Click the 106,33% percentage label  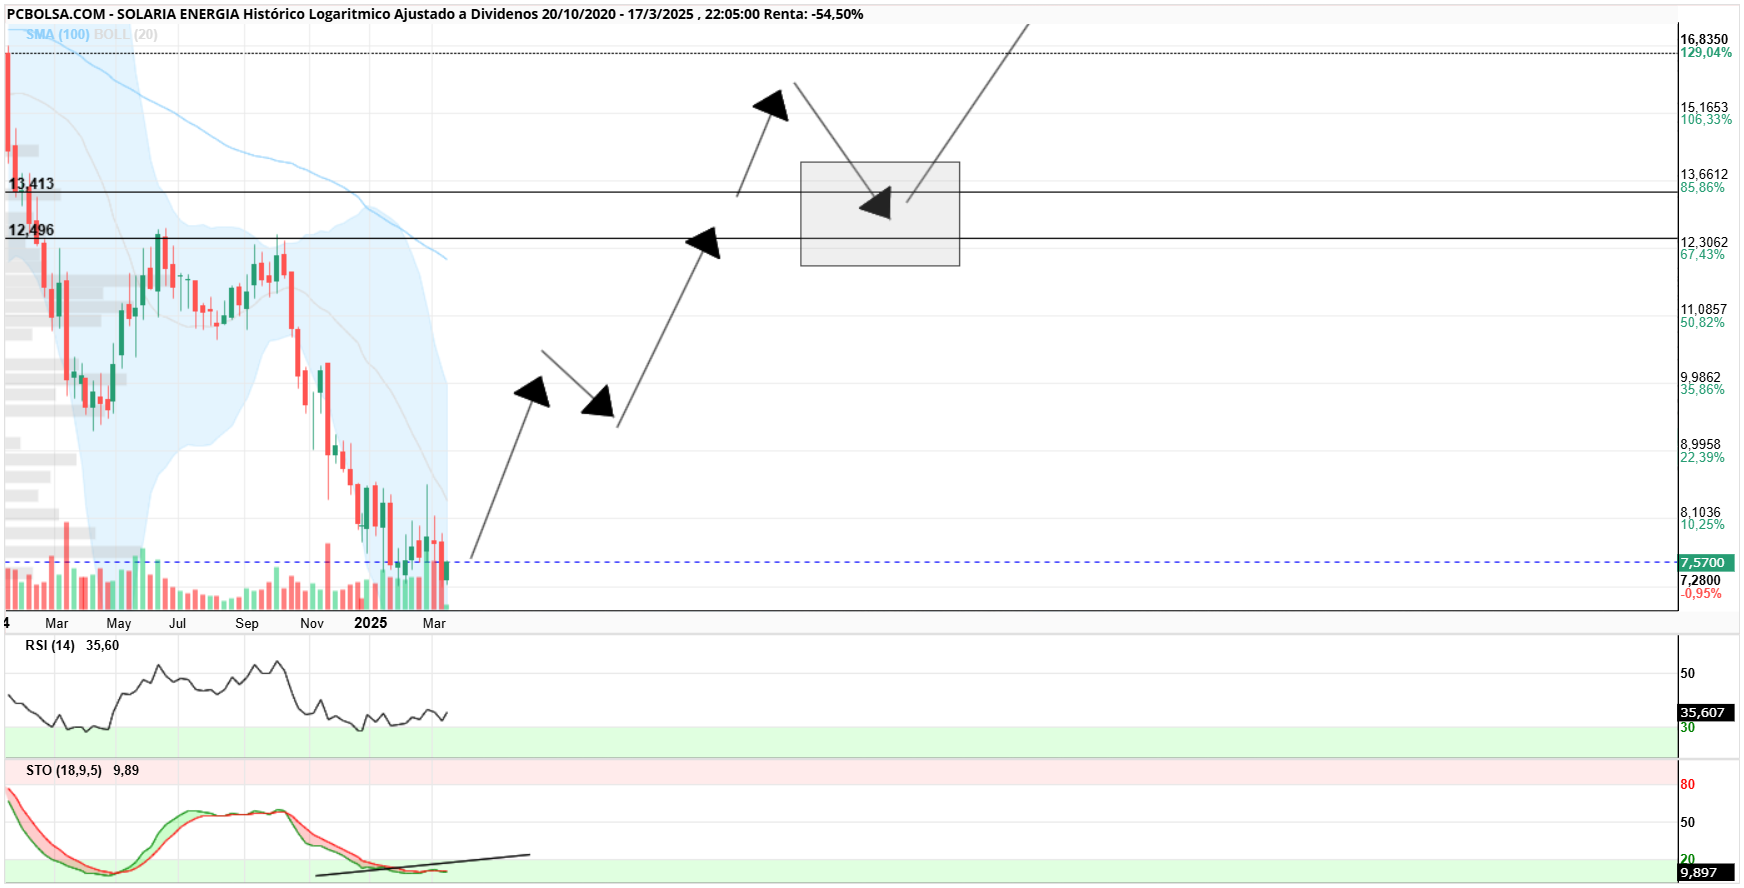click(x=1706, y=119)
